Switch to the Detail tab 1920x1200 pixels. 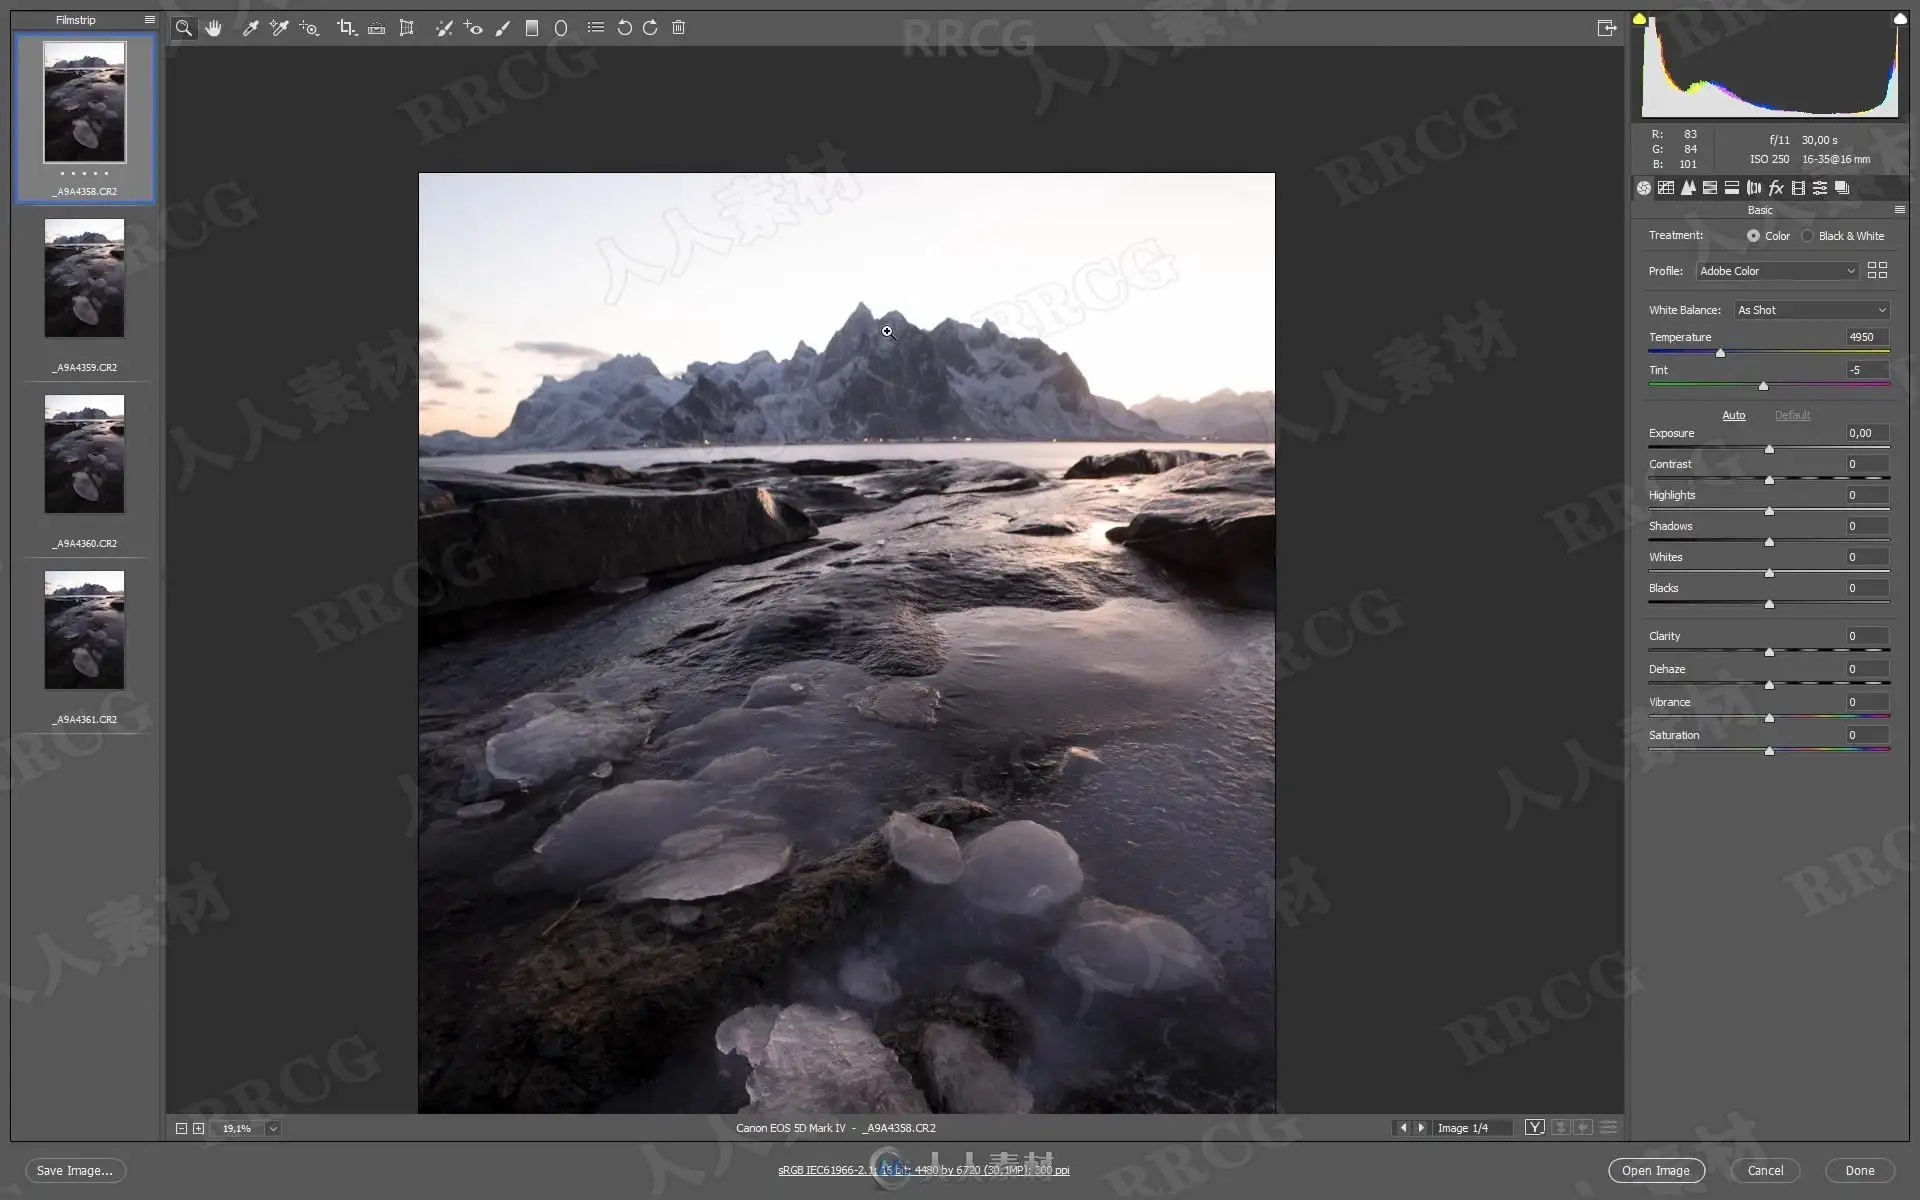point(1688,188)
